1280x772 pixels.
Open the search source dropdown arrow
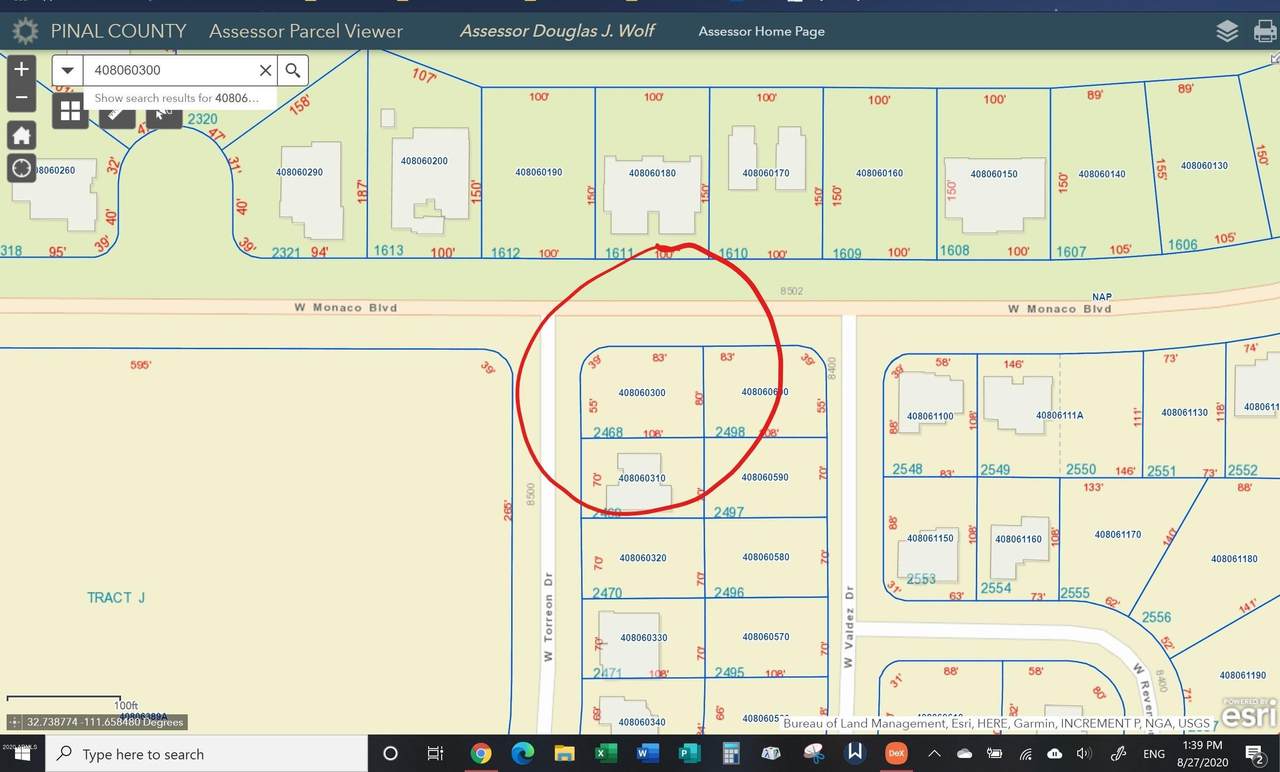(67, 70)
